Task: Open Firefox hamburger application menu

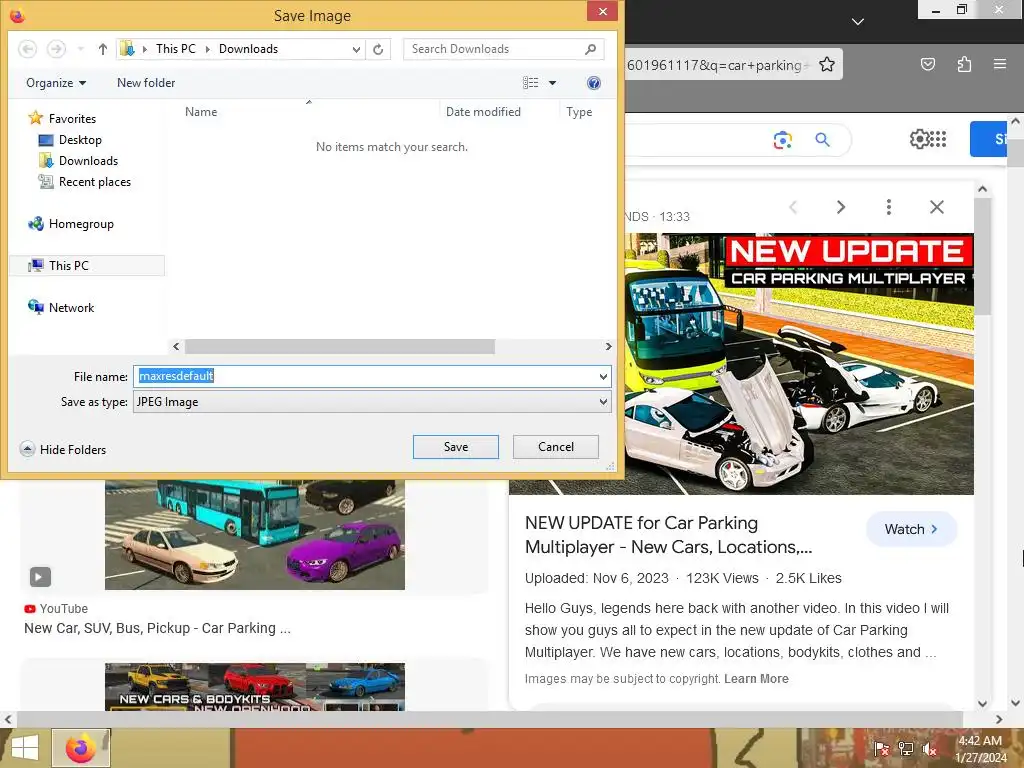Action: click(1000, 64)
